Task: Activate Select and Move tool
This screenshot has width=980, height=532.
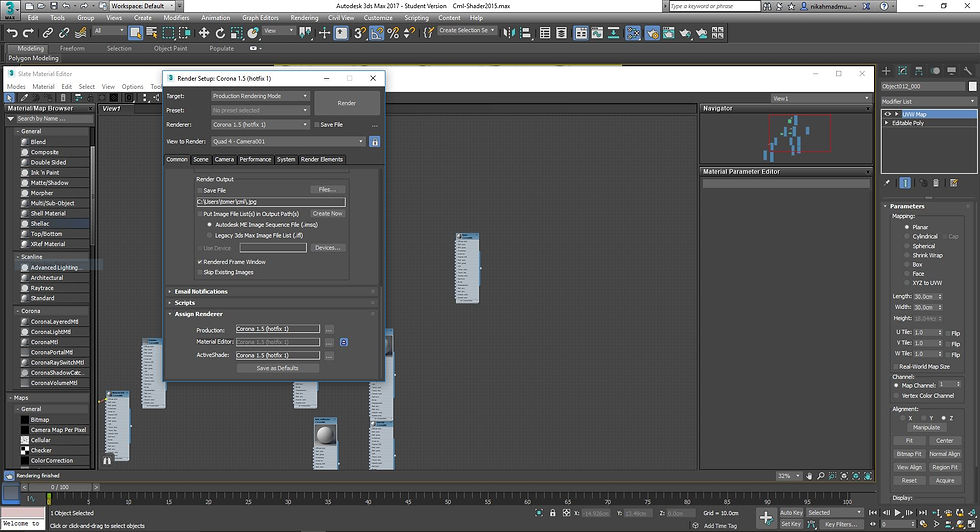Action: tap(204, 33)
